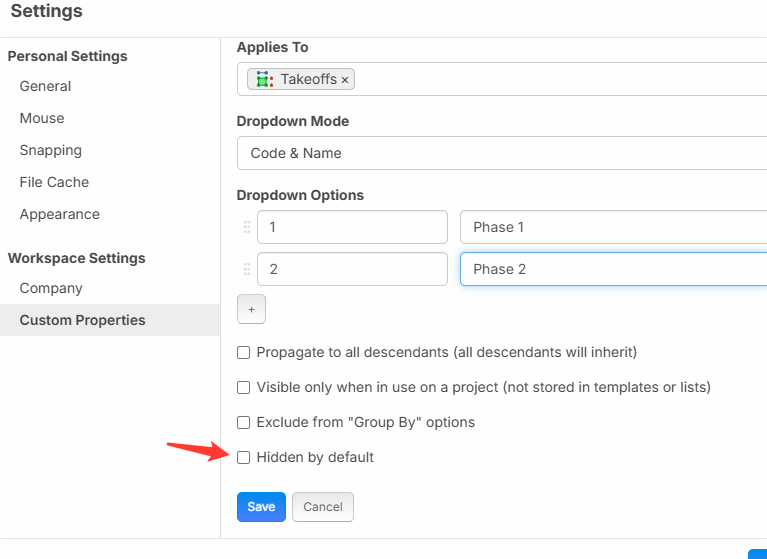Enable Propagate to all descendants checkbox

click(x=243, y=352)
